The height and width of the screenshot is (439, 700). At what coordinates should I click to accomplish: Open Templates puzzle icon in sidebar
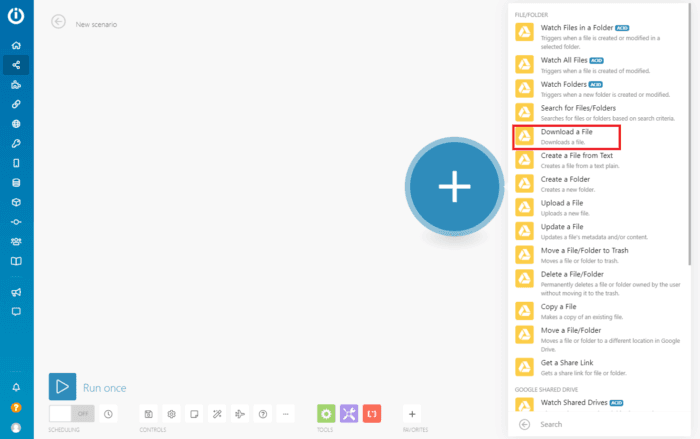tap(16, 85)
